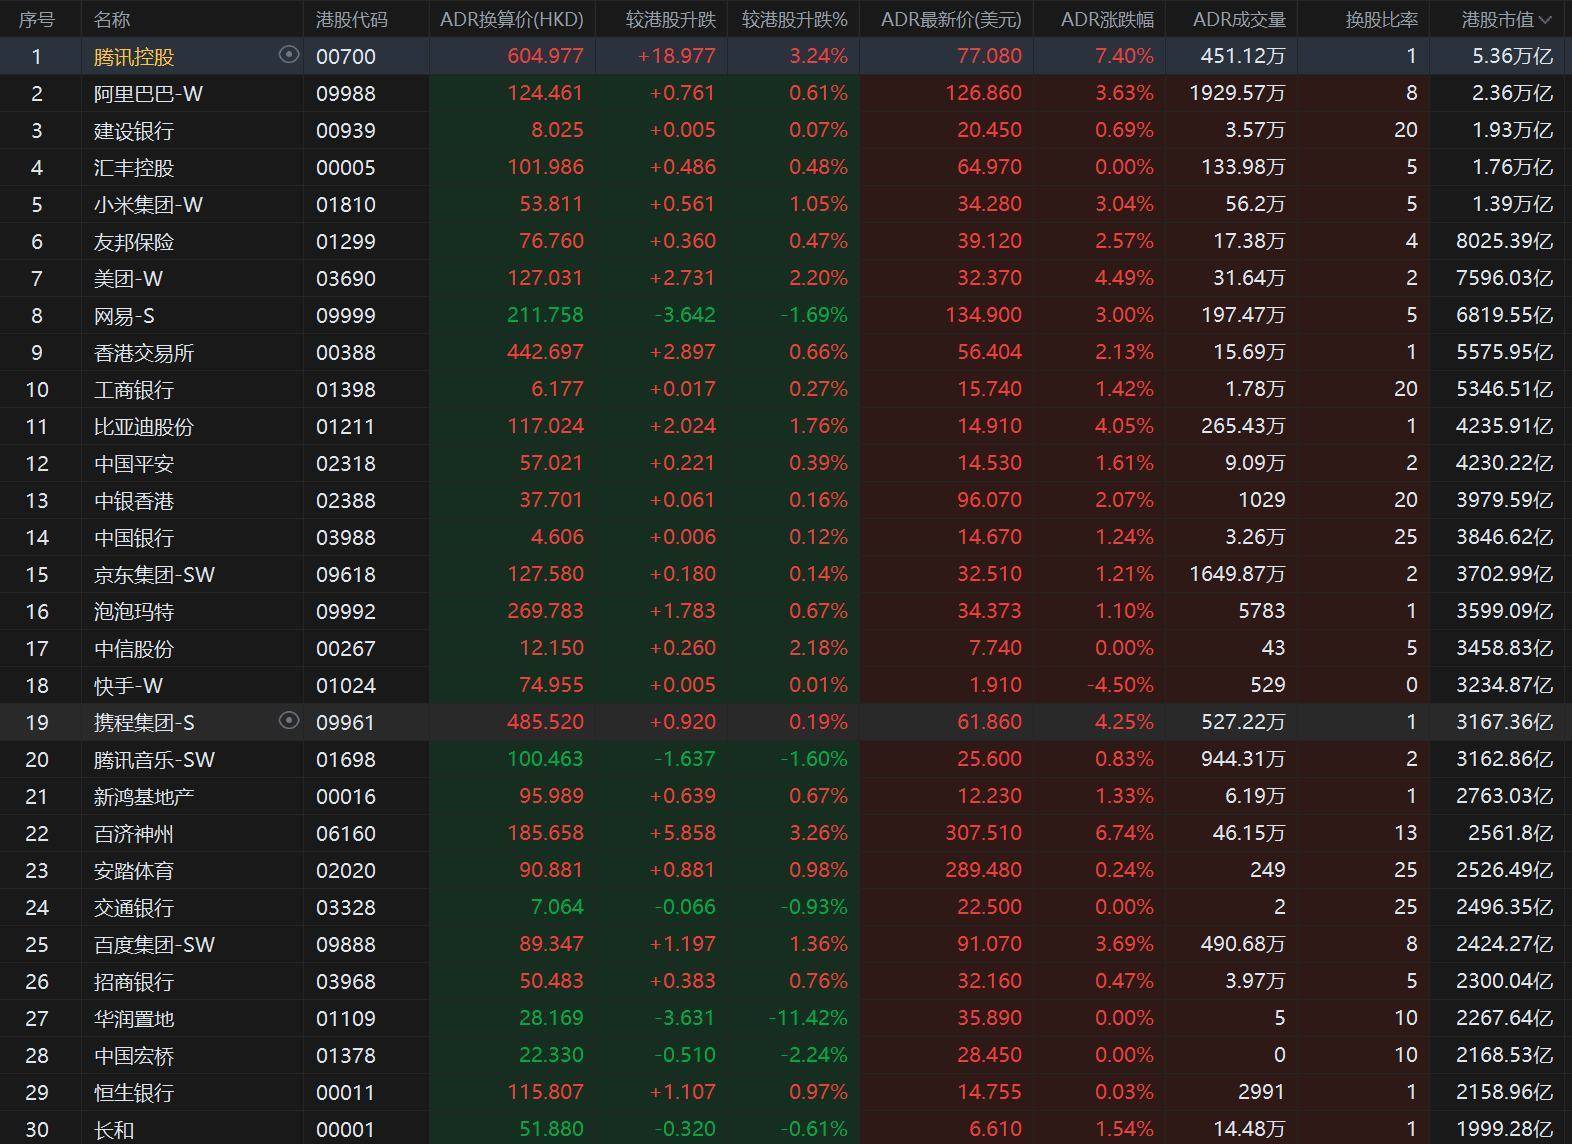Sort by the 序号 column header

pos(36,19)
